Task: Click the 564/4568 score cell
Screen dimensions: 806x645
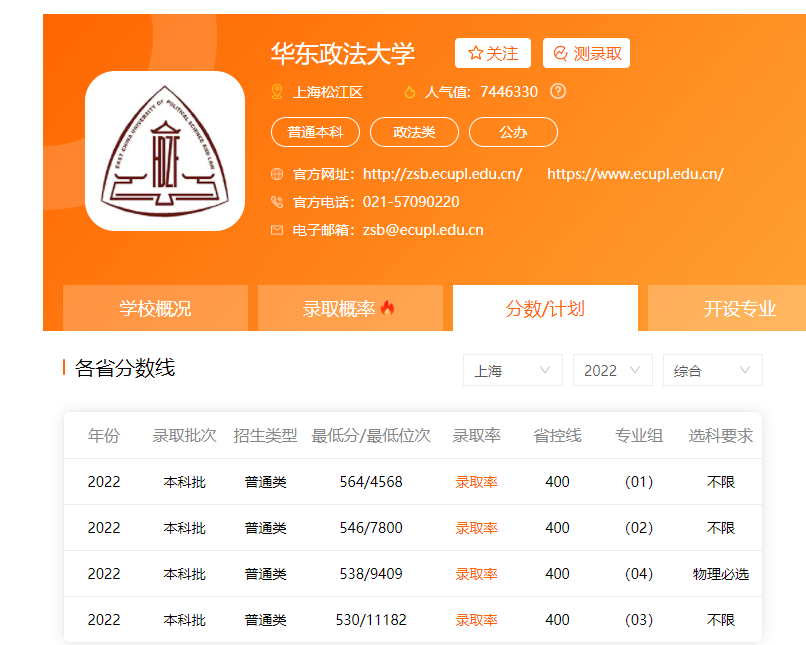Action: pyautogui.click(x=371, y=482)
